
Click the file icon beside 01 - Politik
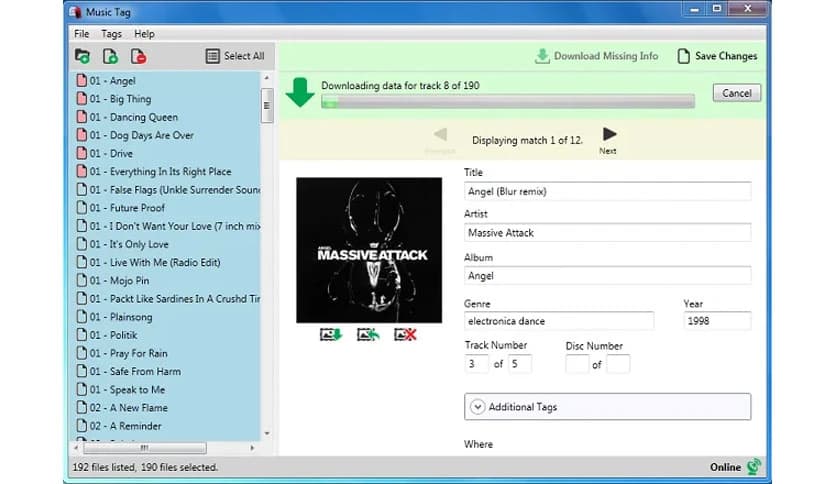pos(82,335)
